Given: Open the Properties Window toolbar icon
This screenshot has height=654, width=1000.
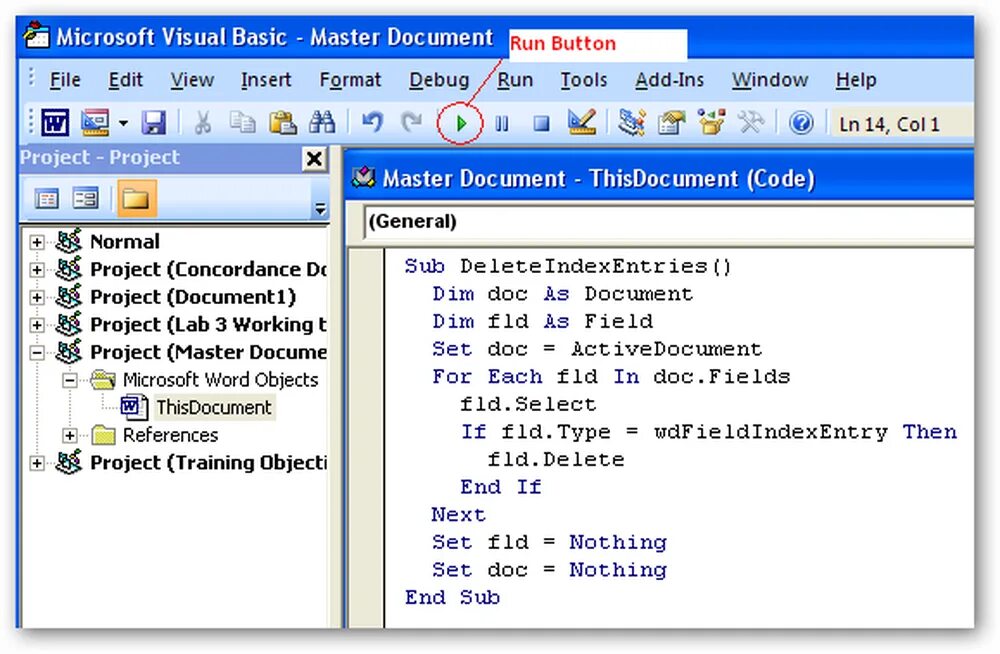Looking at the screenshot, I should point(671,122).
